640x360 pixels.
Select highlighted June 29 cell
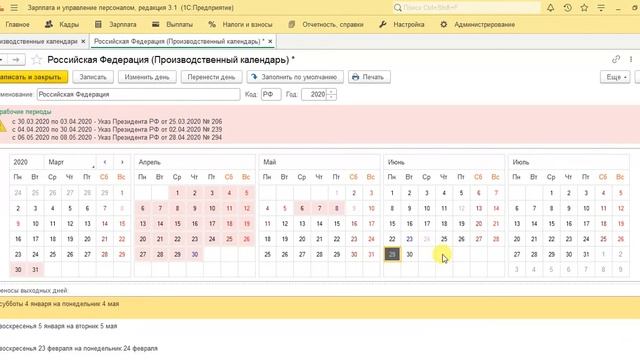tap(392, 254)
